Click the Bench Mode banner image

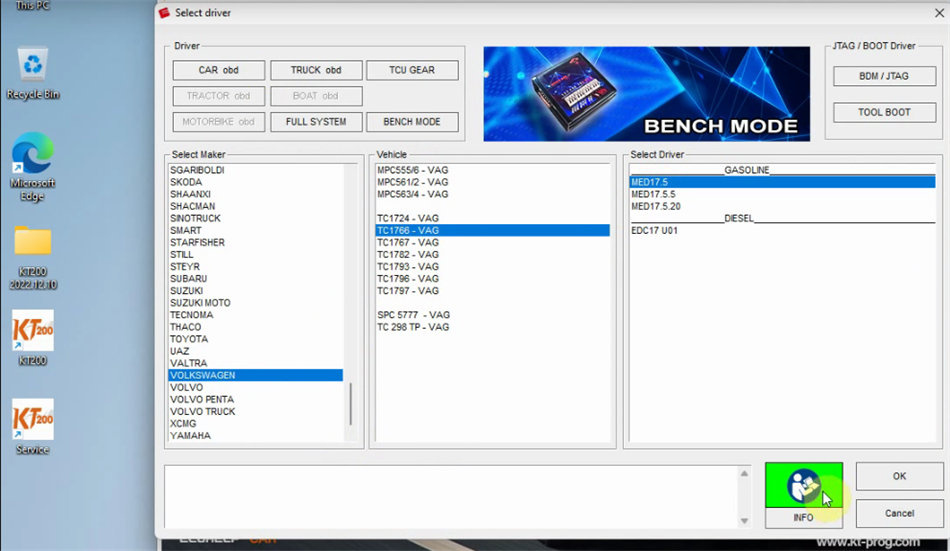point(646,93)
